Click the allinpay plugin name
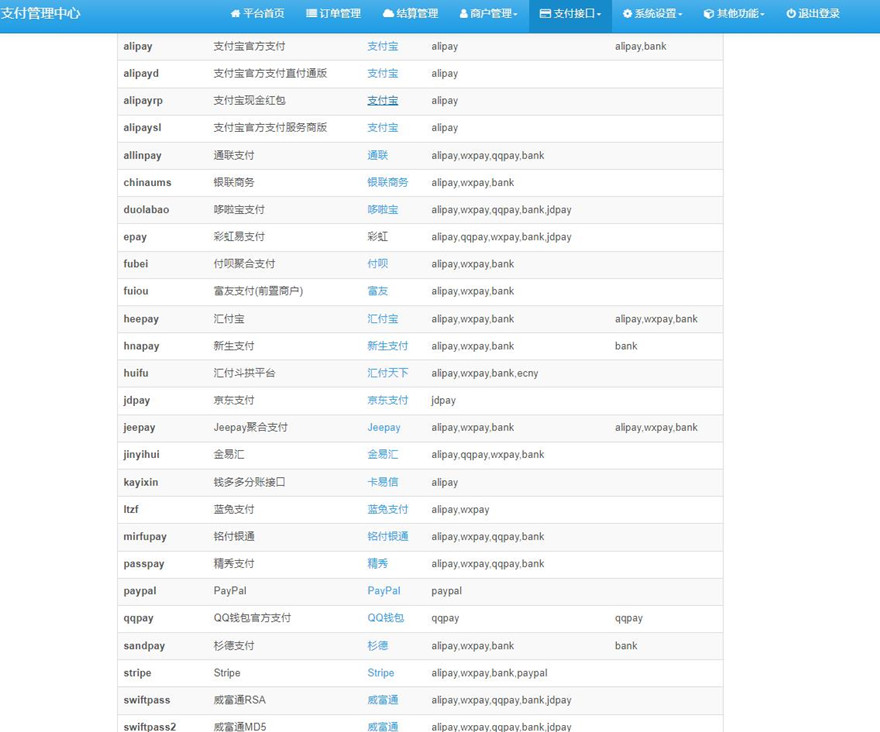 [x=143, y=155]
